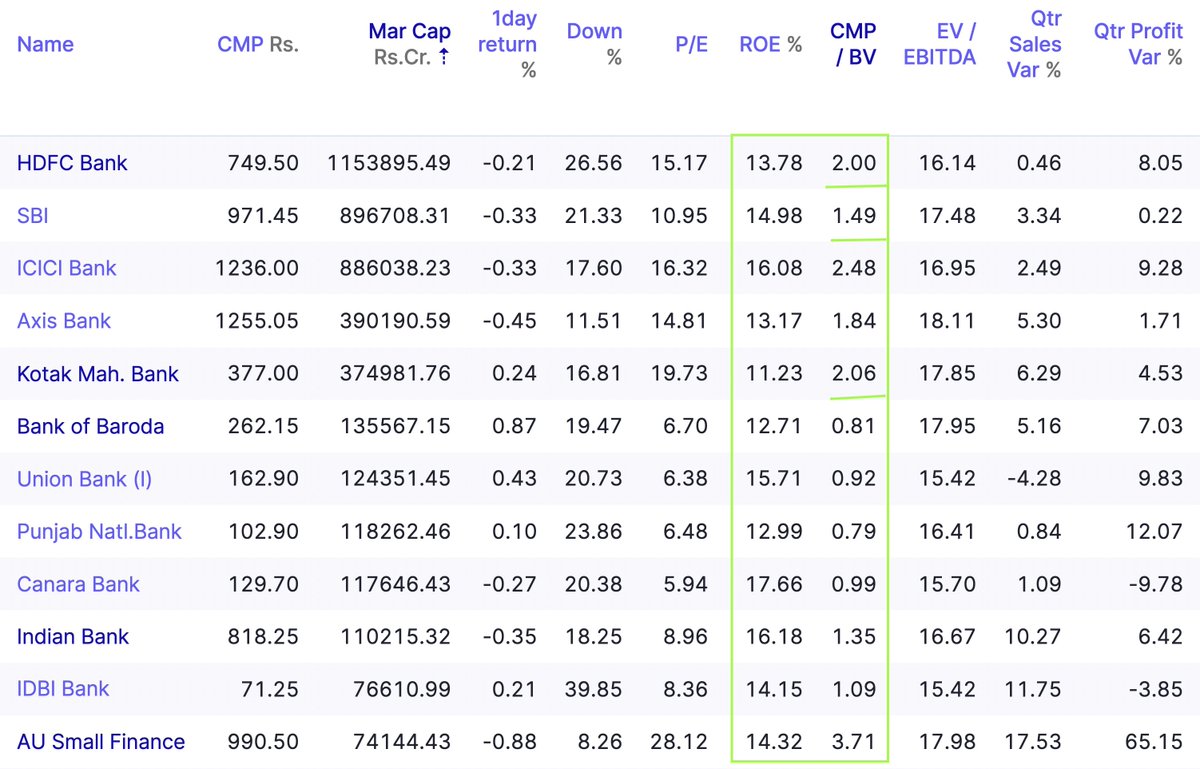Screen dimensions: 1200x769
Task: Sort by Mar Cap Rs.Cr. header
Action: tap(410, 44)
